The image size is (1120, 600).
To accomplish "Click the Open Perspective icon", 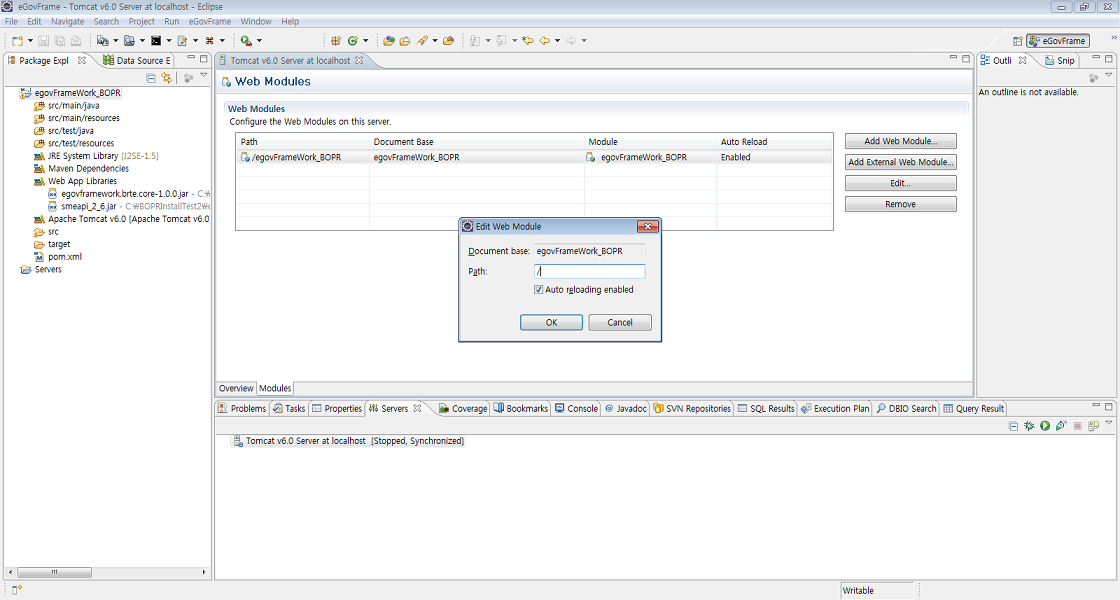I will coord(1018,41).
